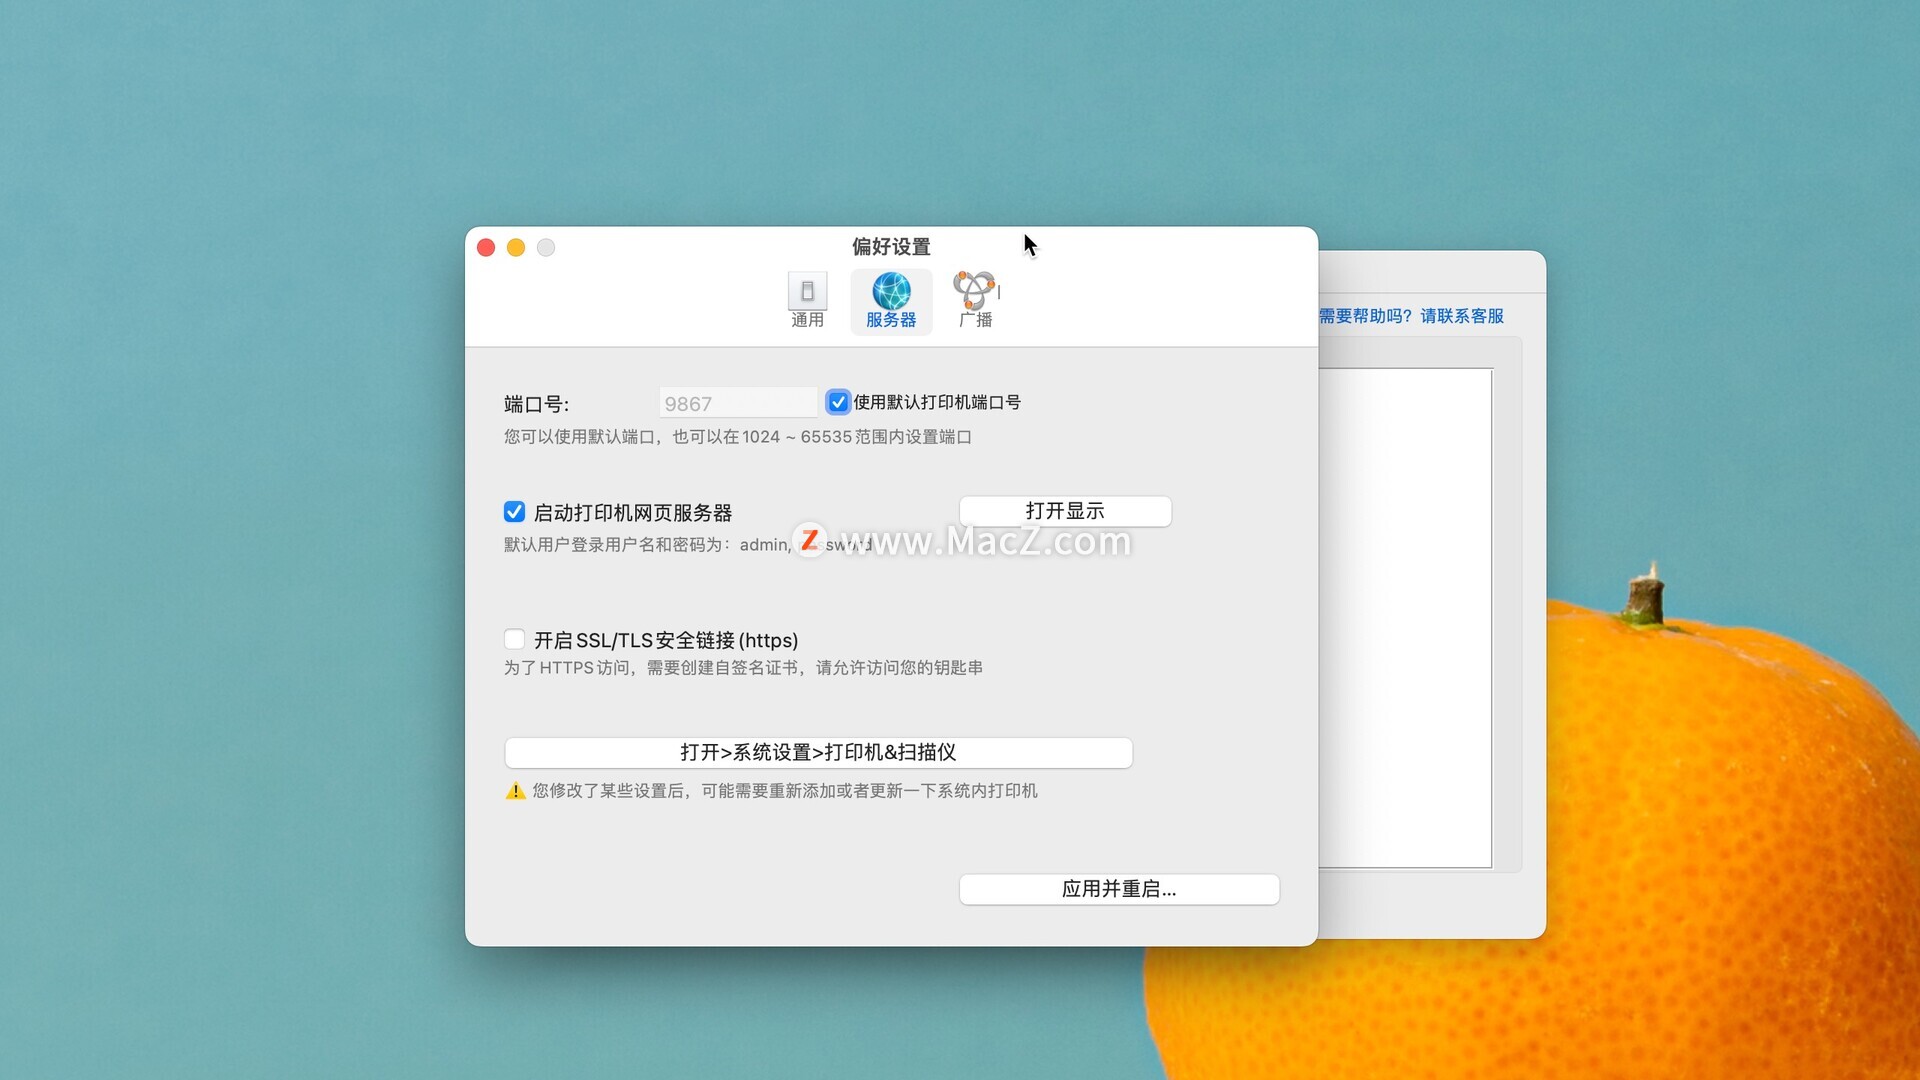Close the 偏好设置 window

[486, 247]
